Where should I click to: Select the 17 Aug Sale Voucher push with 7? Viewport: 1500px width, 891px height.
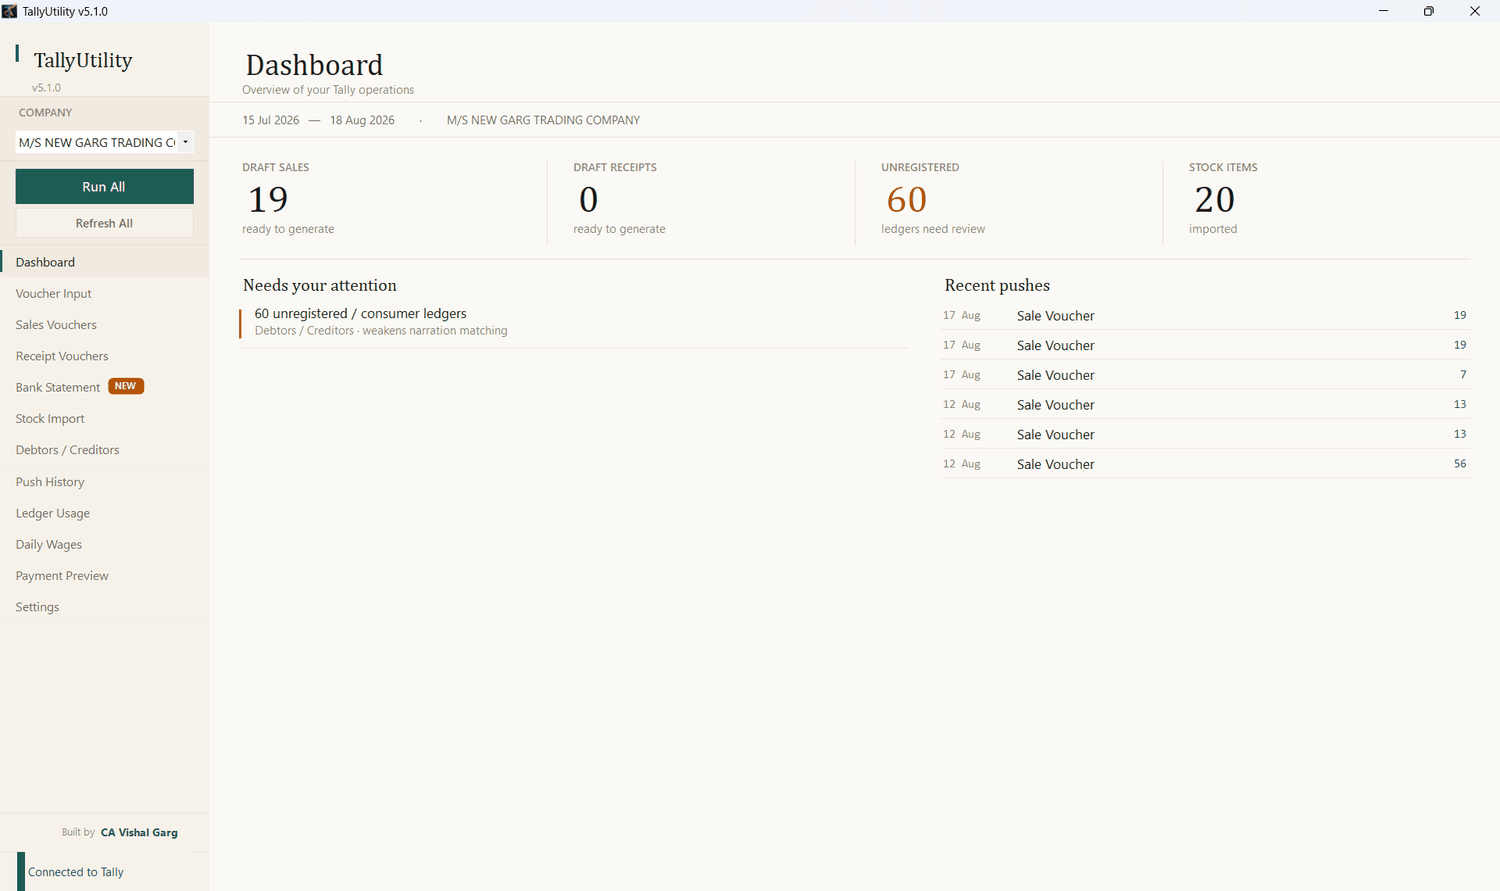[1205, 375]
